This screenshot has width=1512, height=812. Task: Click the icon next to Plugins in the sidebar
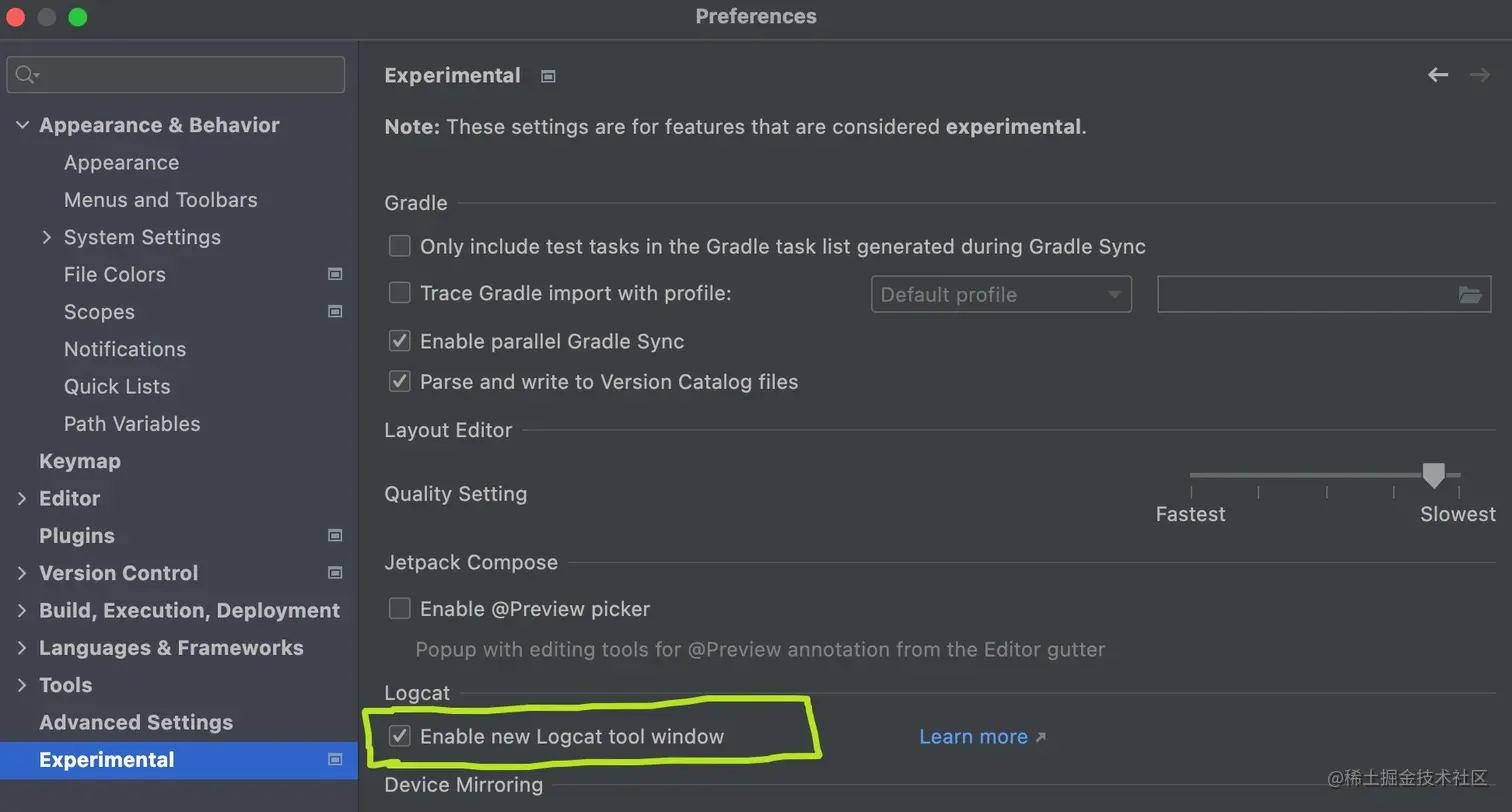(335, 535)
